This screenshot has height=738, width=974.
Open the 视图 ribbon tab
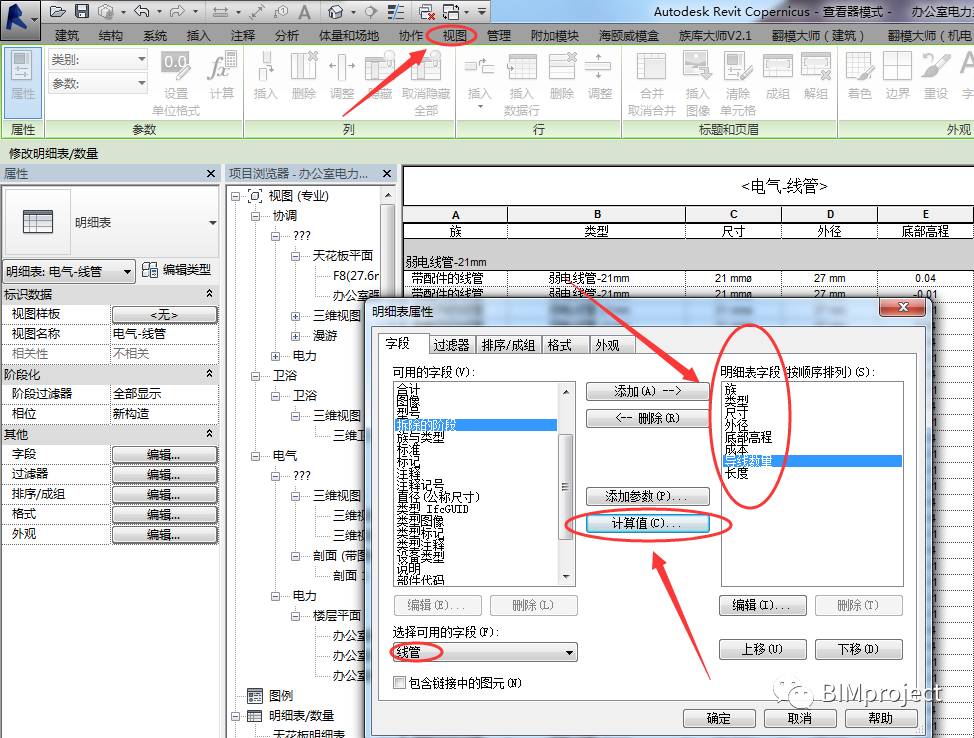point(454,35)
